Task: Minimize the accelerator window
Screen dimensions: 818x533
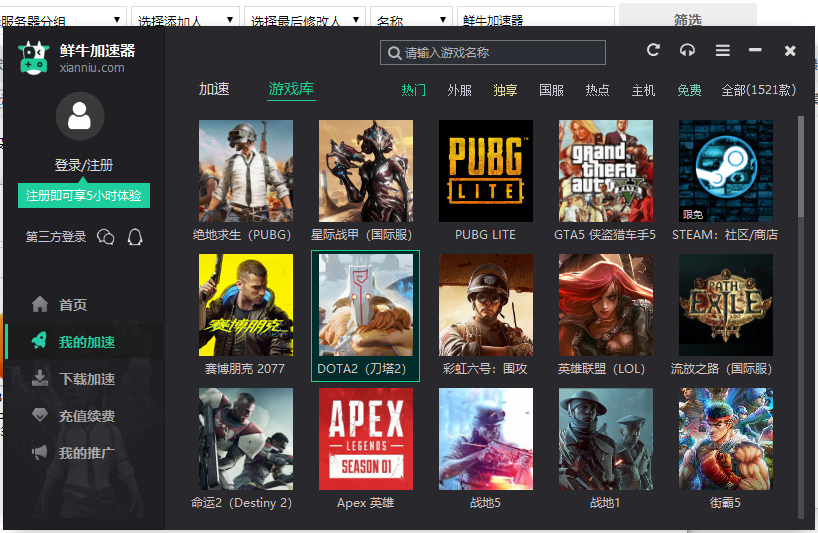Action: pyautogui.click(x=755, y=50)
